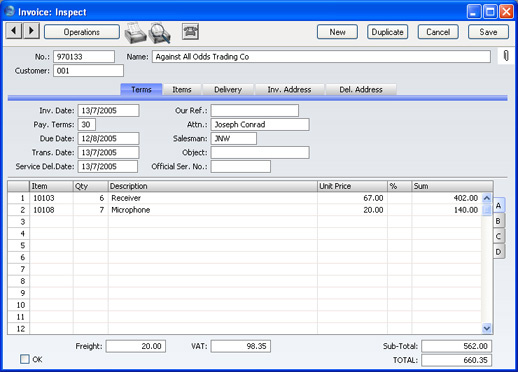
Task: Click sum 402.00 cell
Action: point(447,198)
